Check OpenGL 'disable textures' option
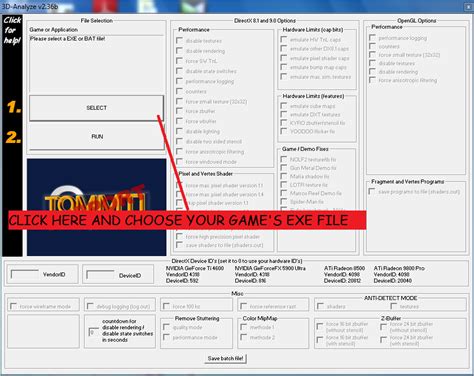474x376 pixels. coord(372,63)
